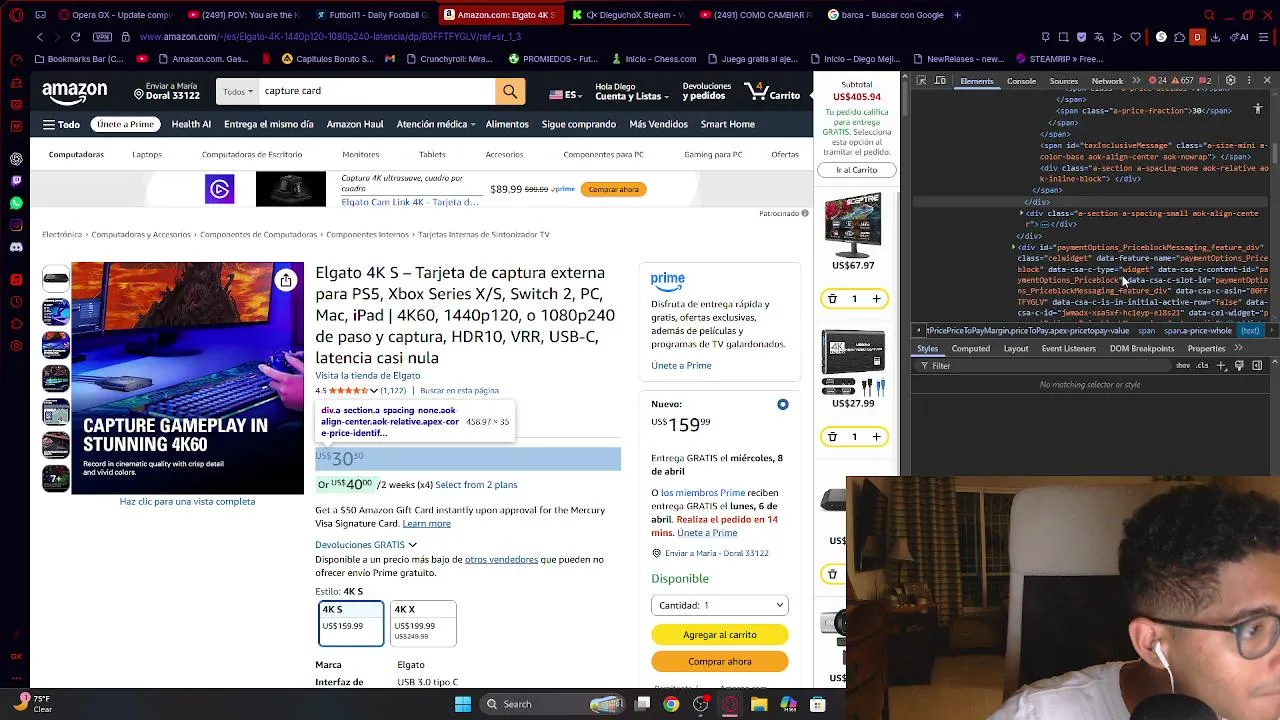Click the trash icon under US$27.99 item
Viewport: 1280px width, 720px height.
point(832,437)
